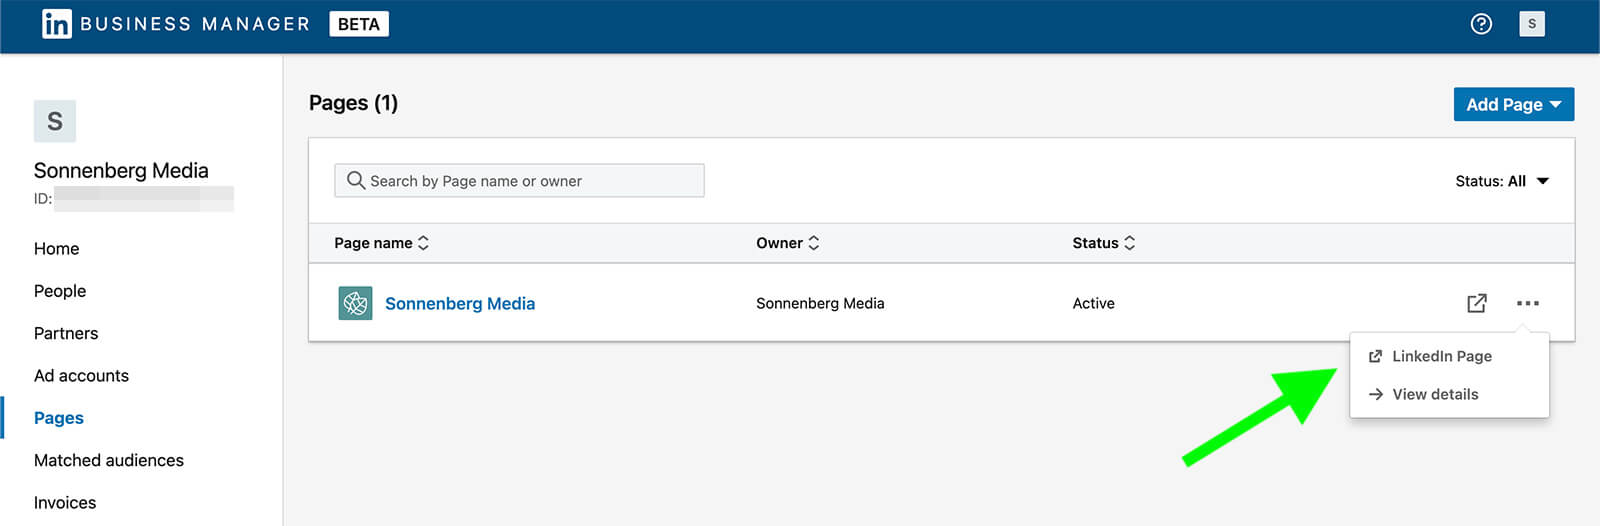Viewport: 1600px width, 526px height.
Task: Click the Pages (1) heading
Action: (x=353, y=103)
